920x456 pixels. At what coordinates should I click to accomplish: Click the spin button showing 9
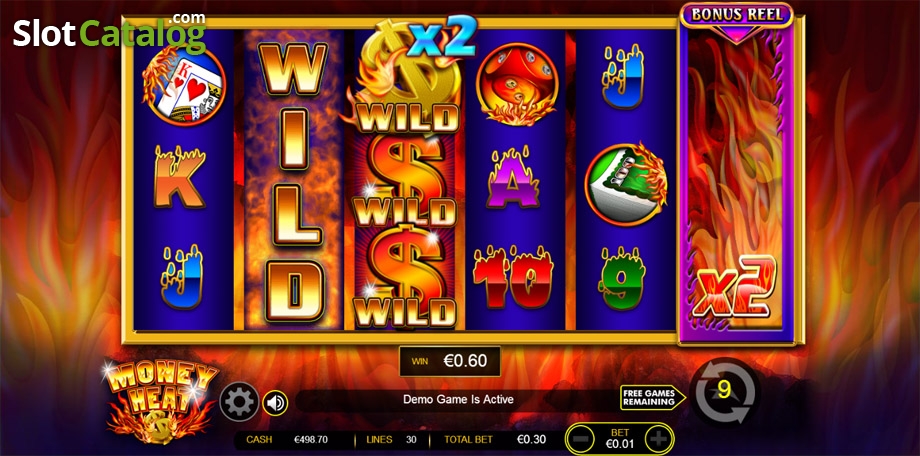pyautogui.click(x=725, y=391)
